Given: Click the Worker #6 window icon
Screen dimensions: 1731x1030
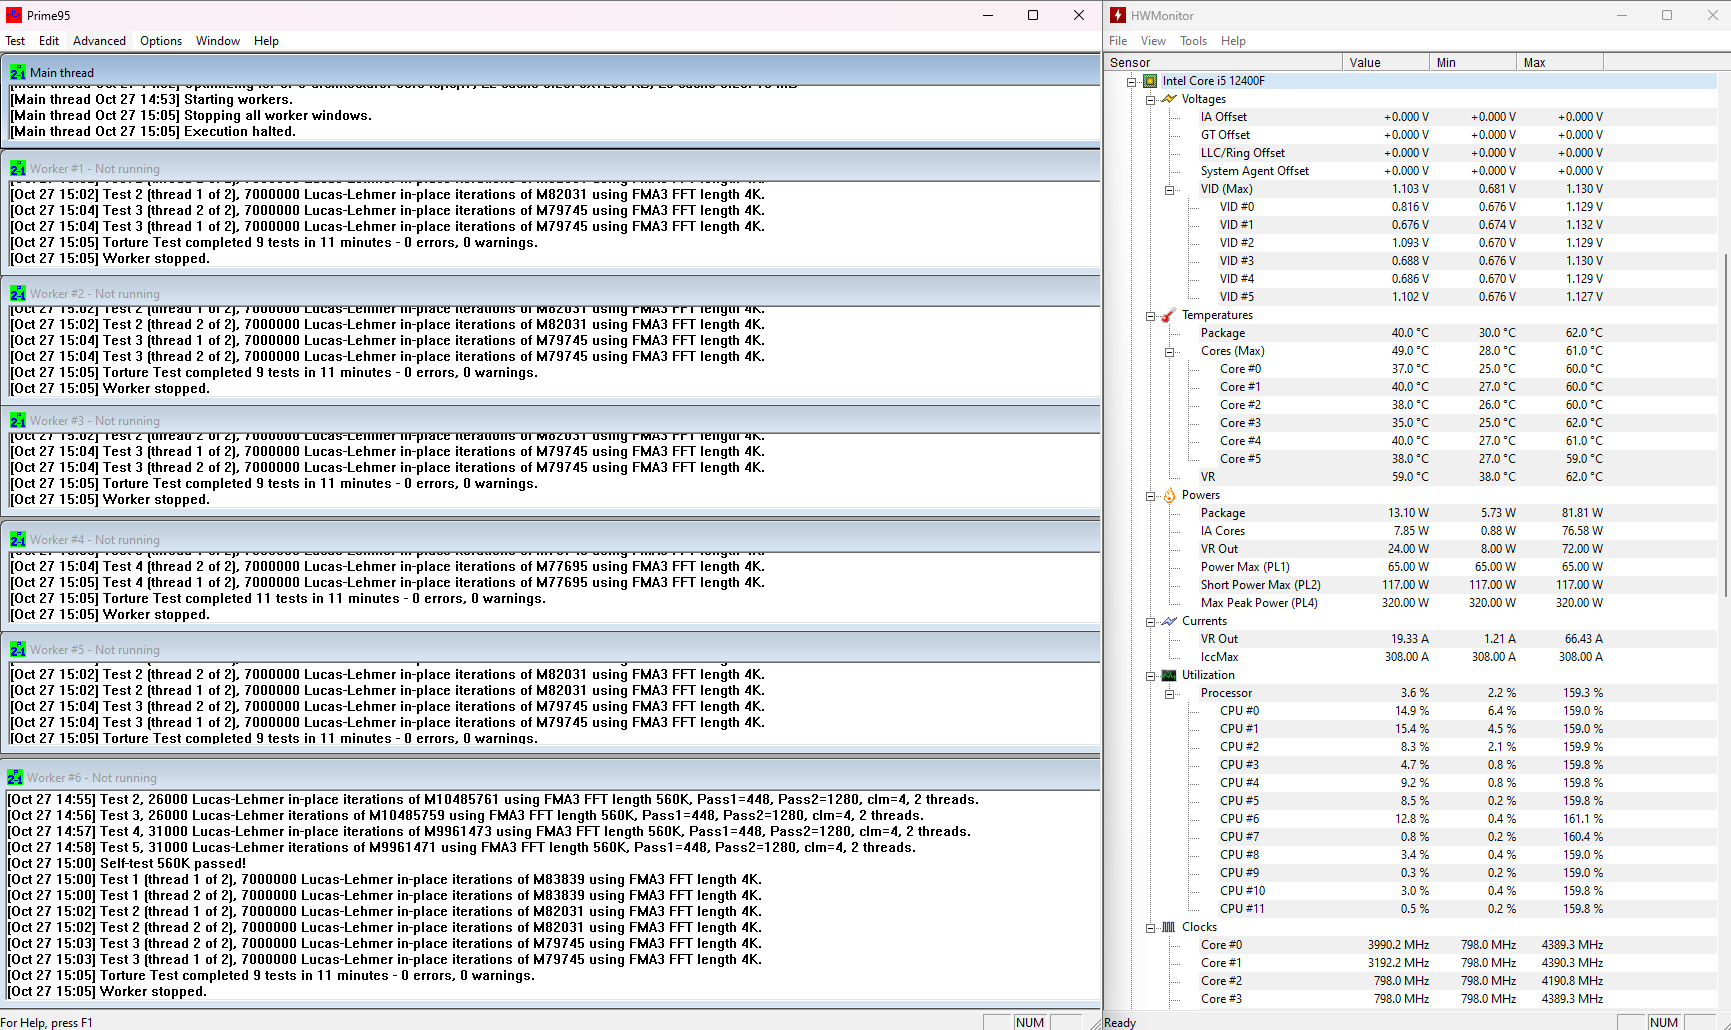Looking at the screenshot, I should click(15, 777).
